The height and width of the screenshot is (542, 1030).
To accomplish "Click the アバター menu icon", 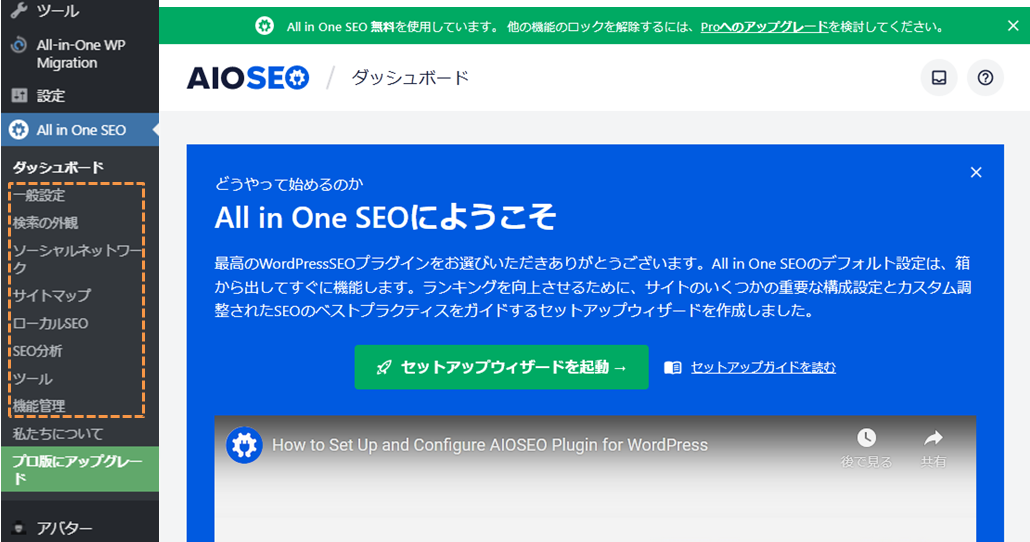I will (19, 528).
